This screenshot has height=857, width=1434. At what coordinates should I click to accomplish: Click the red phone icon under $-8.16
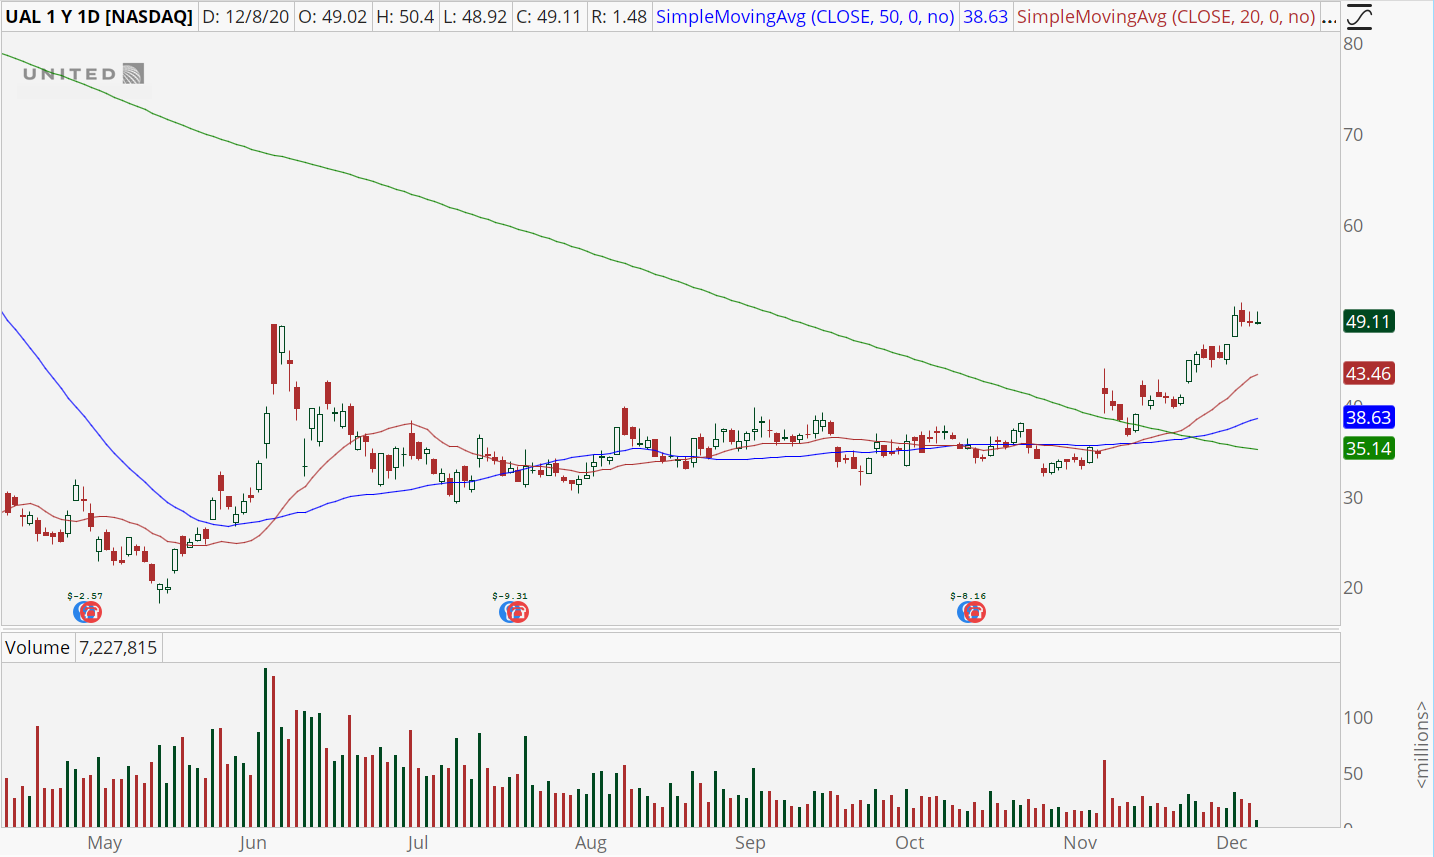pyautogui.click(x=975, y=612)
